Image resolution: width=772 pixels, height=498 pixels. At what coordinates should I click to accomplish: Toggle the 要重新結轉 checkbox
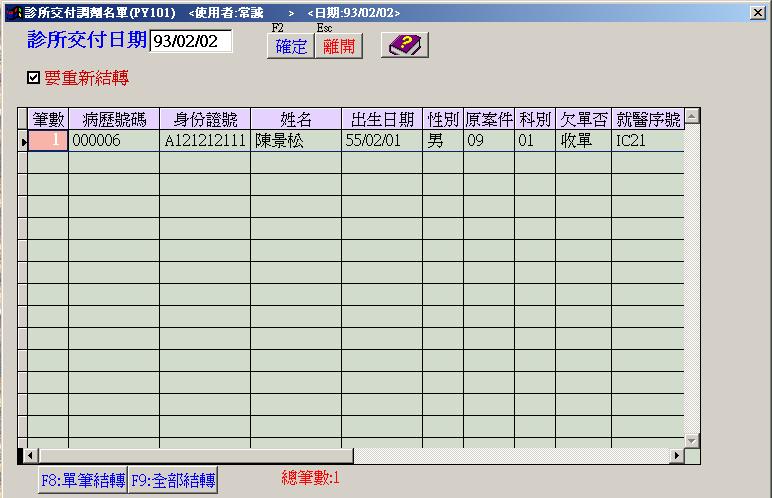point(34,77)
